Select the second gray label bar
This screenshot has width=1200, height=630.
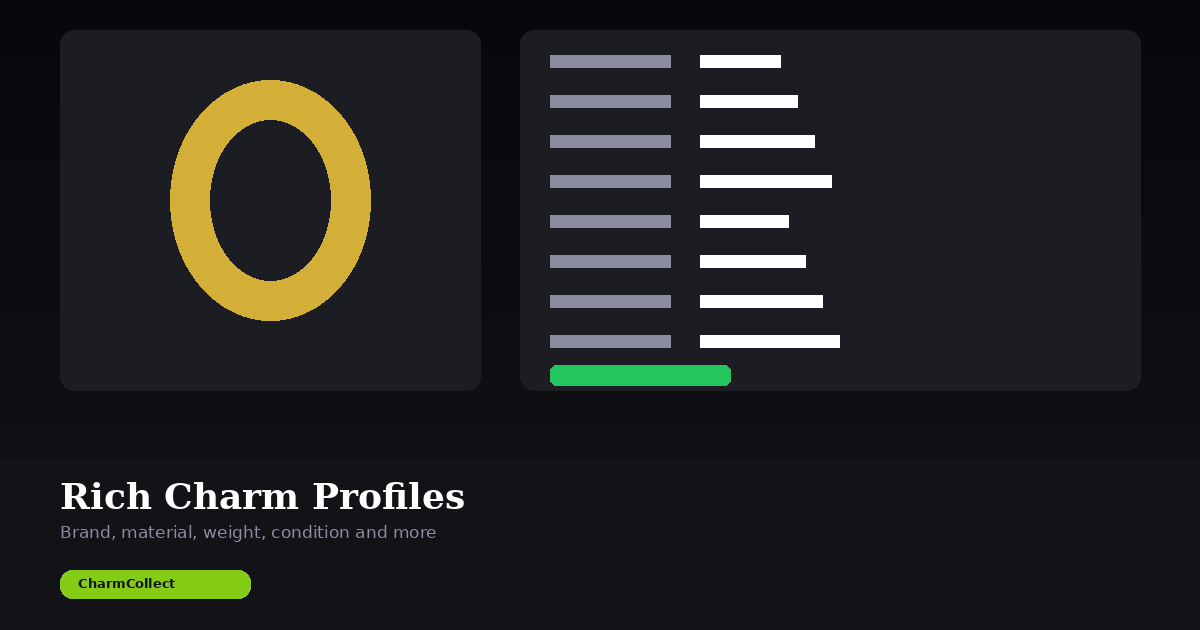(610, 101)
